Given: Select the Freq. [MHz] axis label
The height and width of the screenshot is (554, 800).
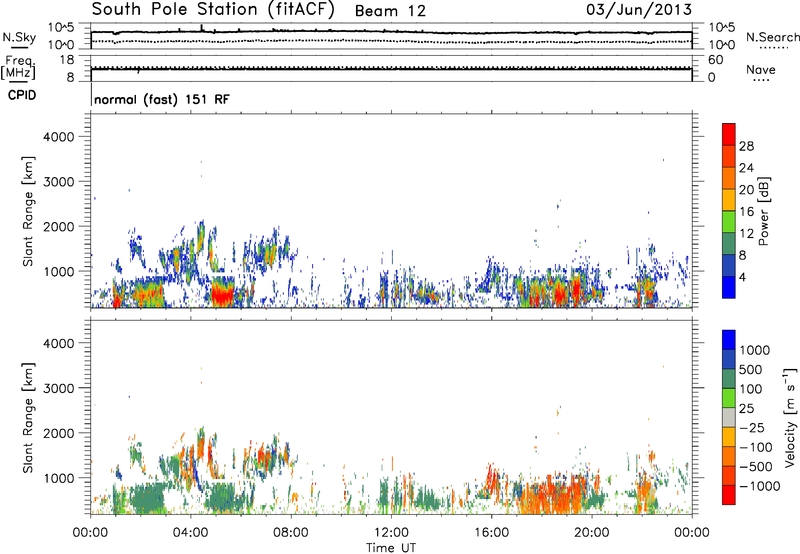Looking at the screenshot, I should point(18,68).
